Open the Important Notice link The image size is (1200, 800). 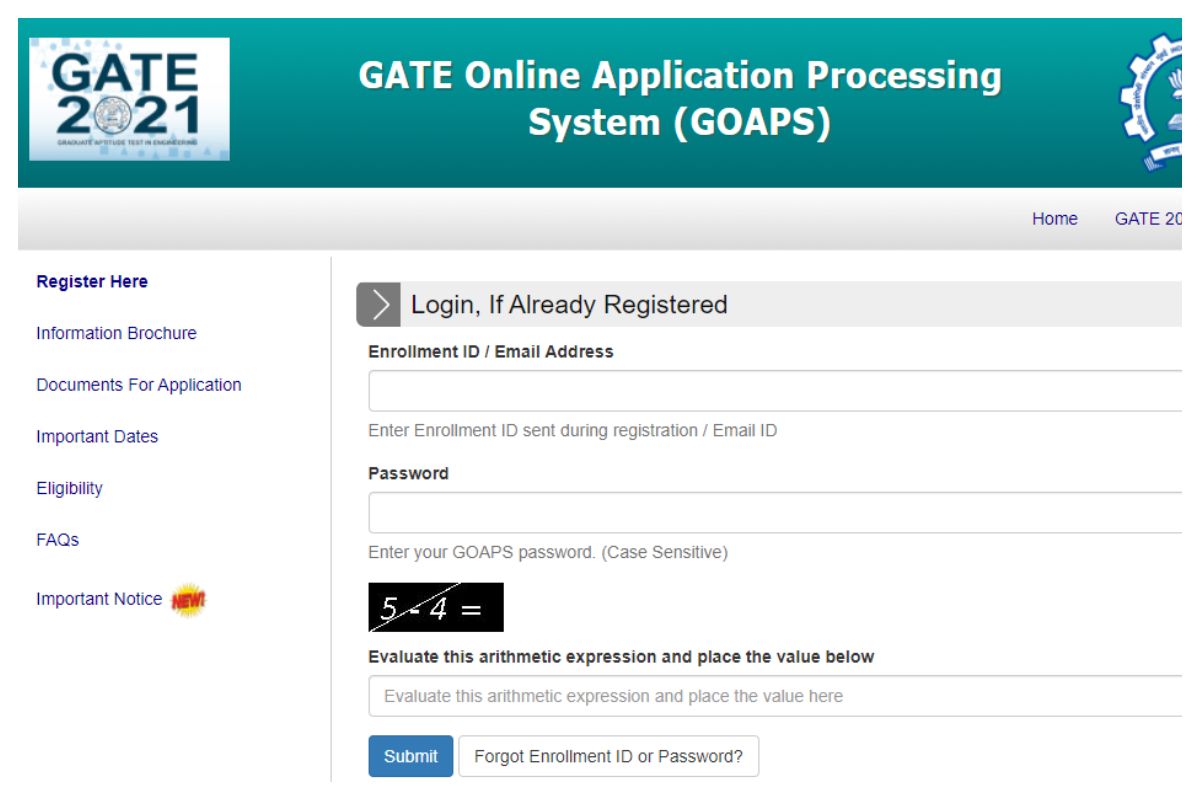pos(98,599)
